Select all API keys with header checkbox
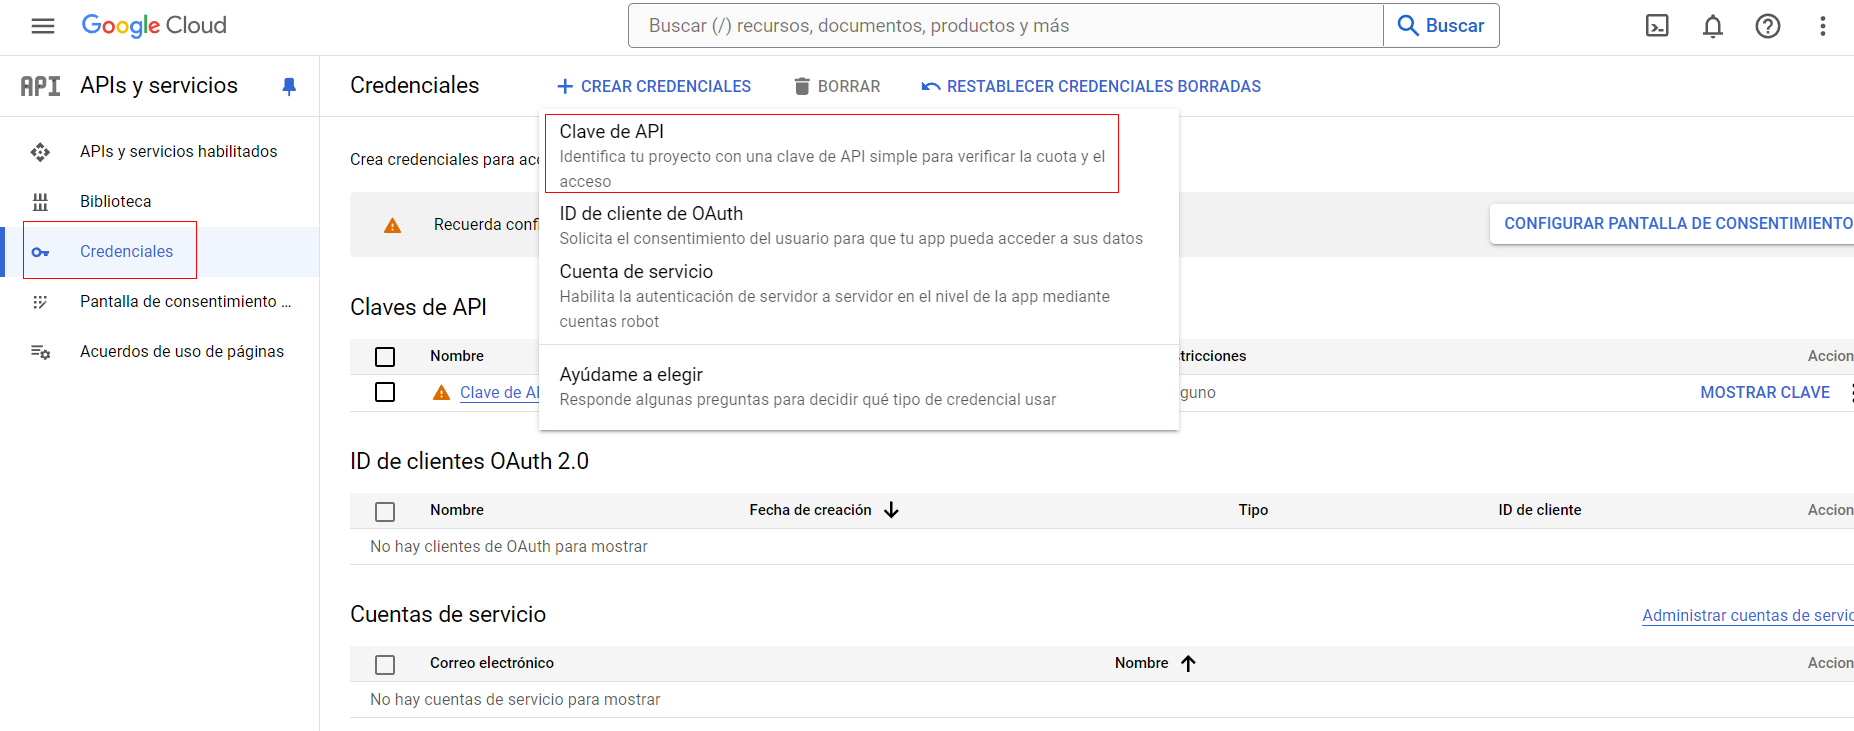1854x731 pixels. tap(385, 357)
